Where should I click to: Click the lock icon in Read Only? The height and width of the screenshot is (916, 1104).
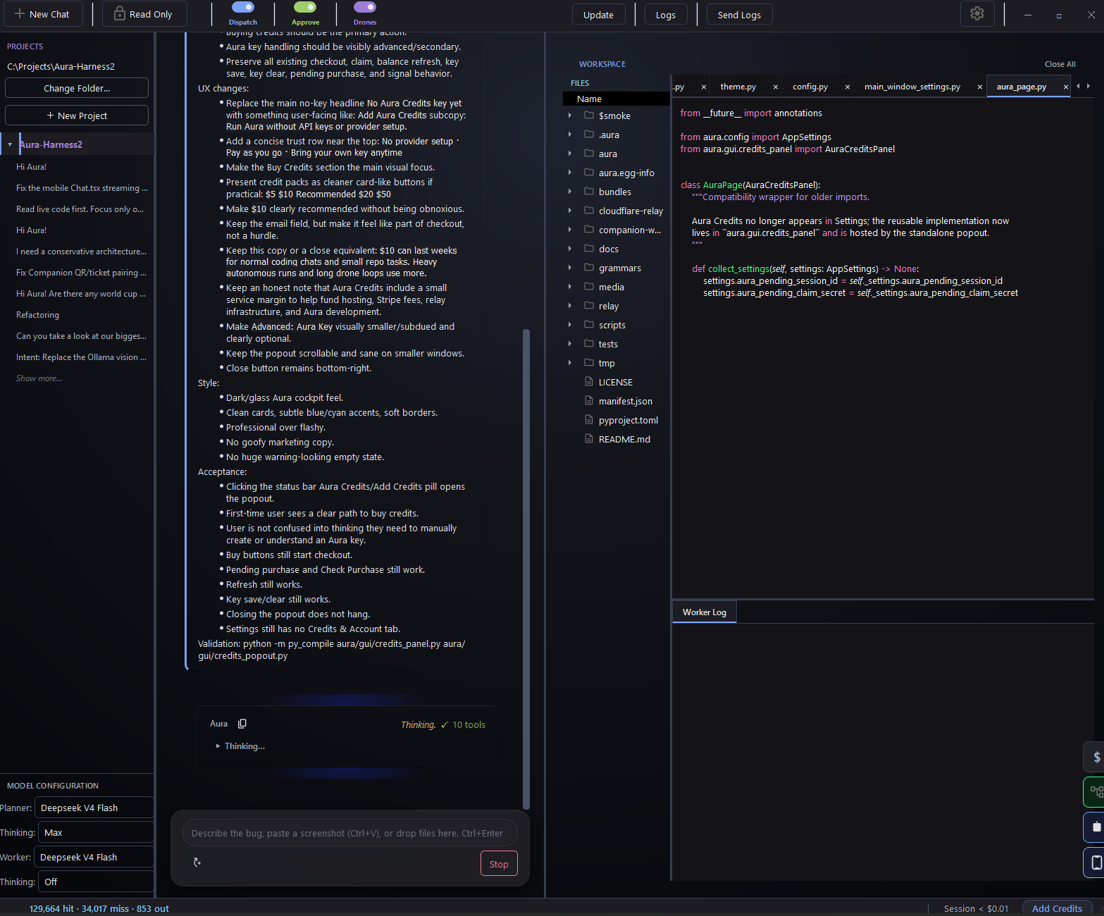click(x=120, y=13)
